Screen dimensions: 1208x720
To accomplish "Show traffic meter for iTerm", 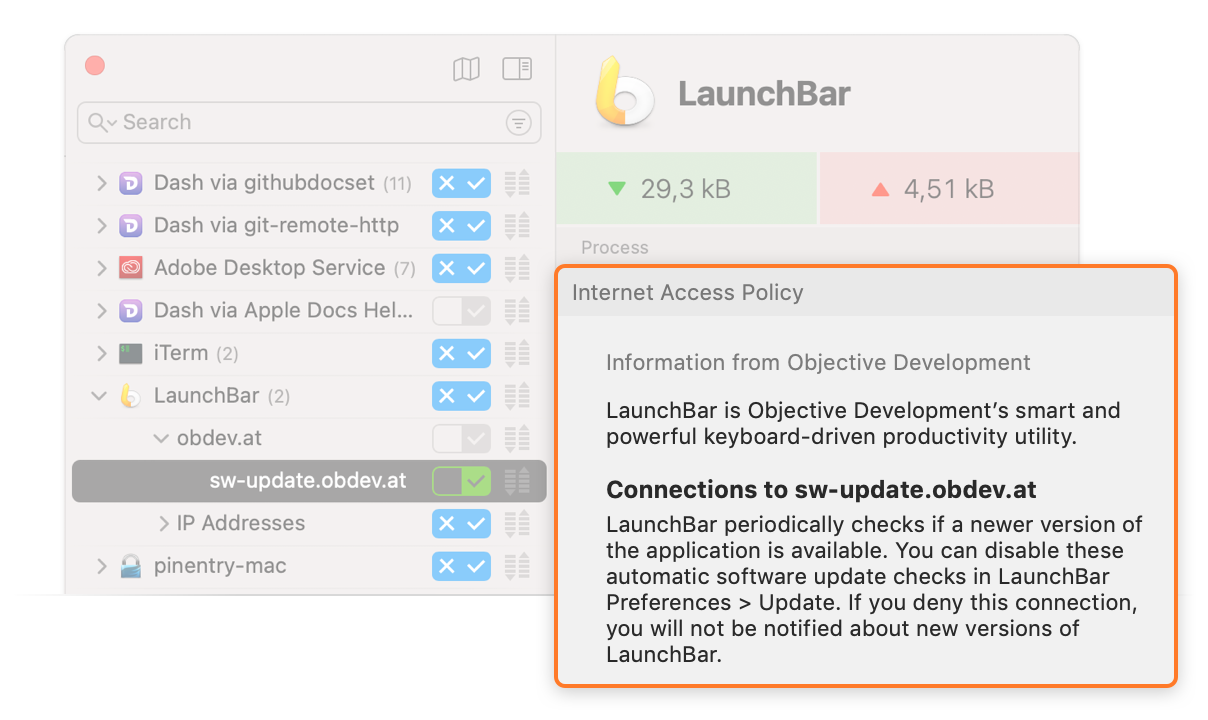I will 517,353.
